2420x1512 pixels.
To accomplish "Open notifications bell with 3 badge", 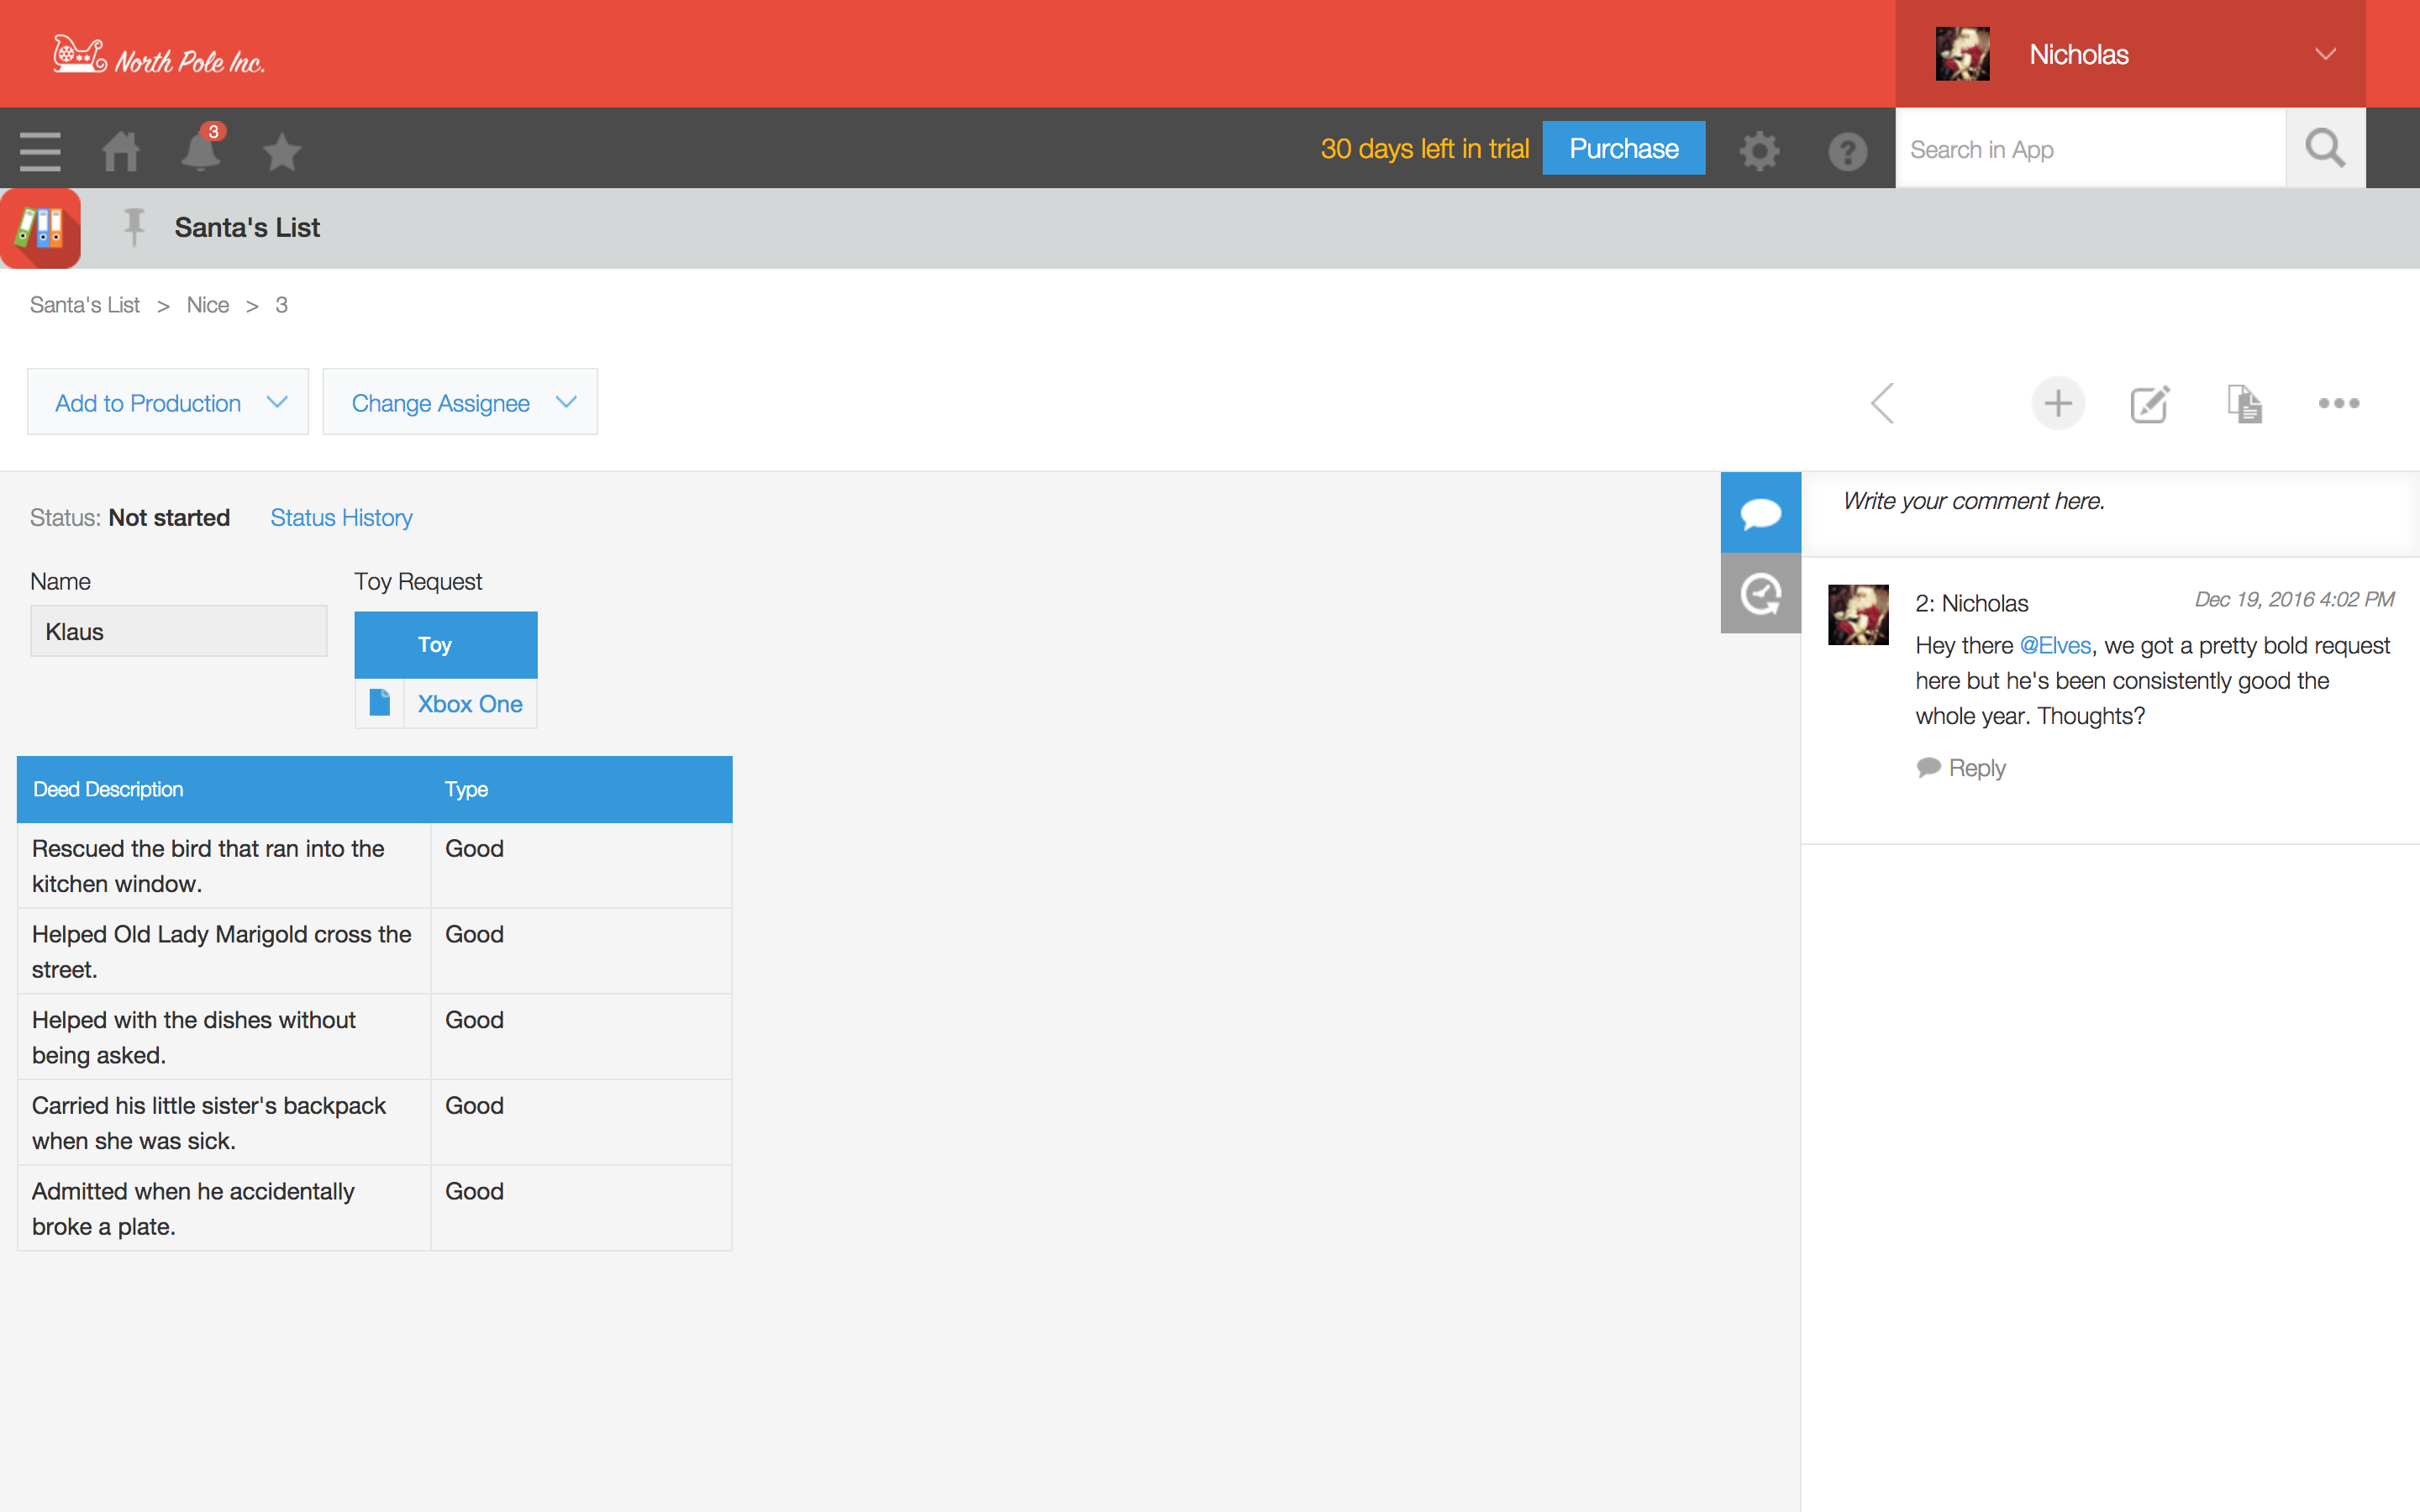I will coord(201,151).
